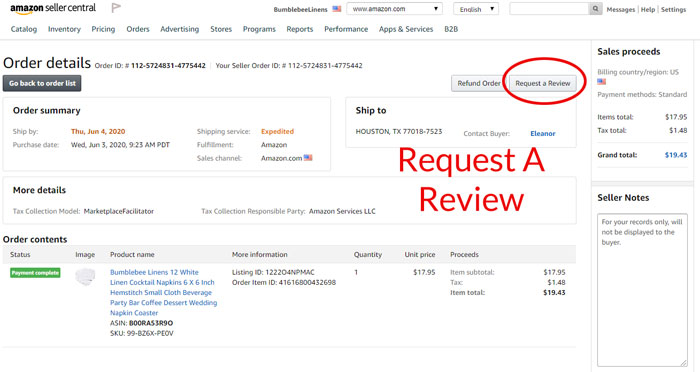Click the billing country US flag icon
This screenshot has height=372, width=700.
(x=602, y=82)
